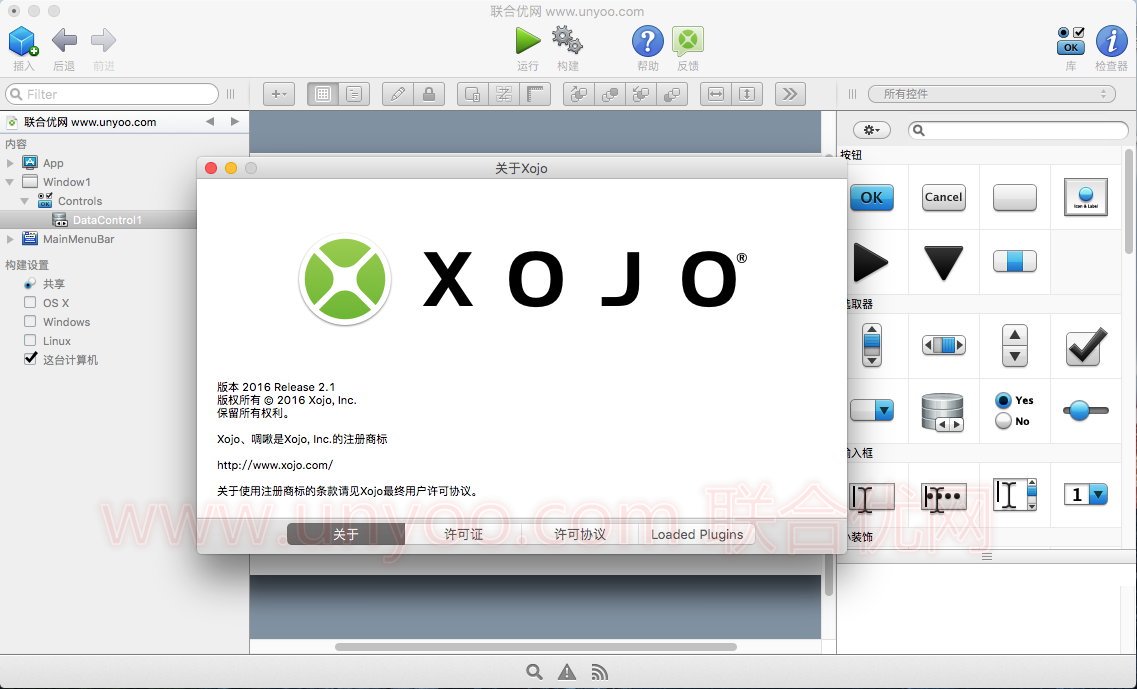Screen dimensions: 1137x689
Task: Open the library gear options dropdown
Action: 872,130
